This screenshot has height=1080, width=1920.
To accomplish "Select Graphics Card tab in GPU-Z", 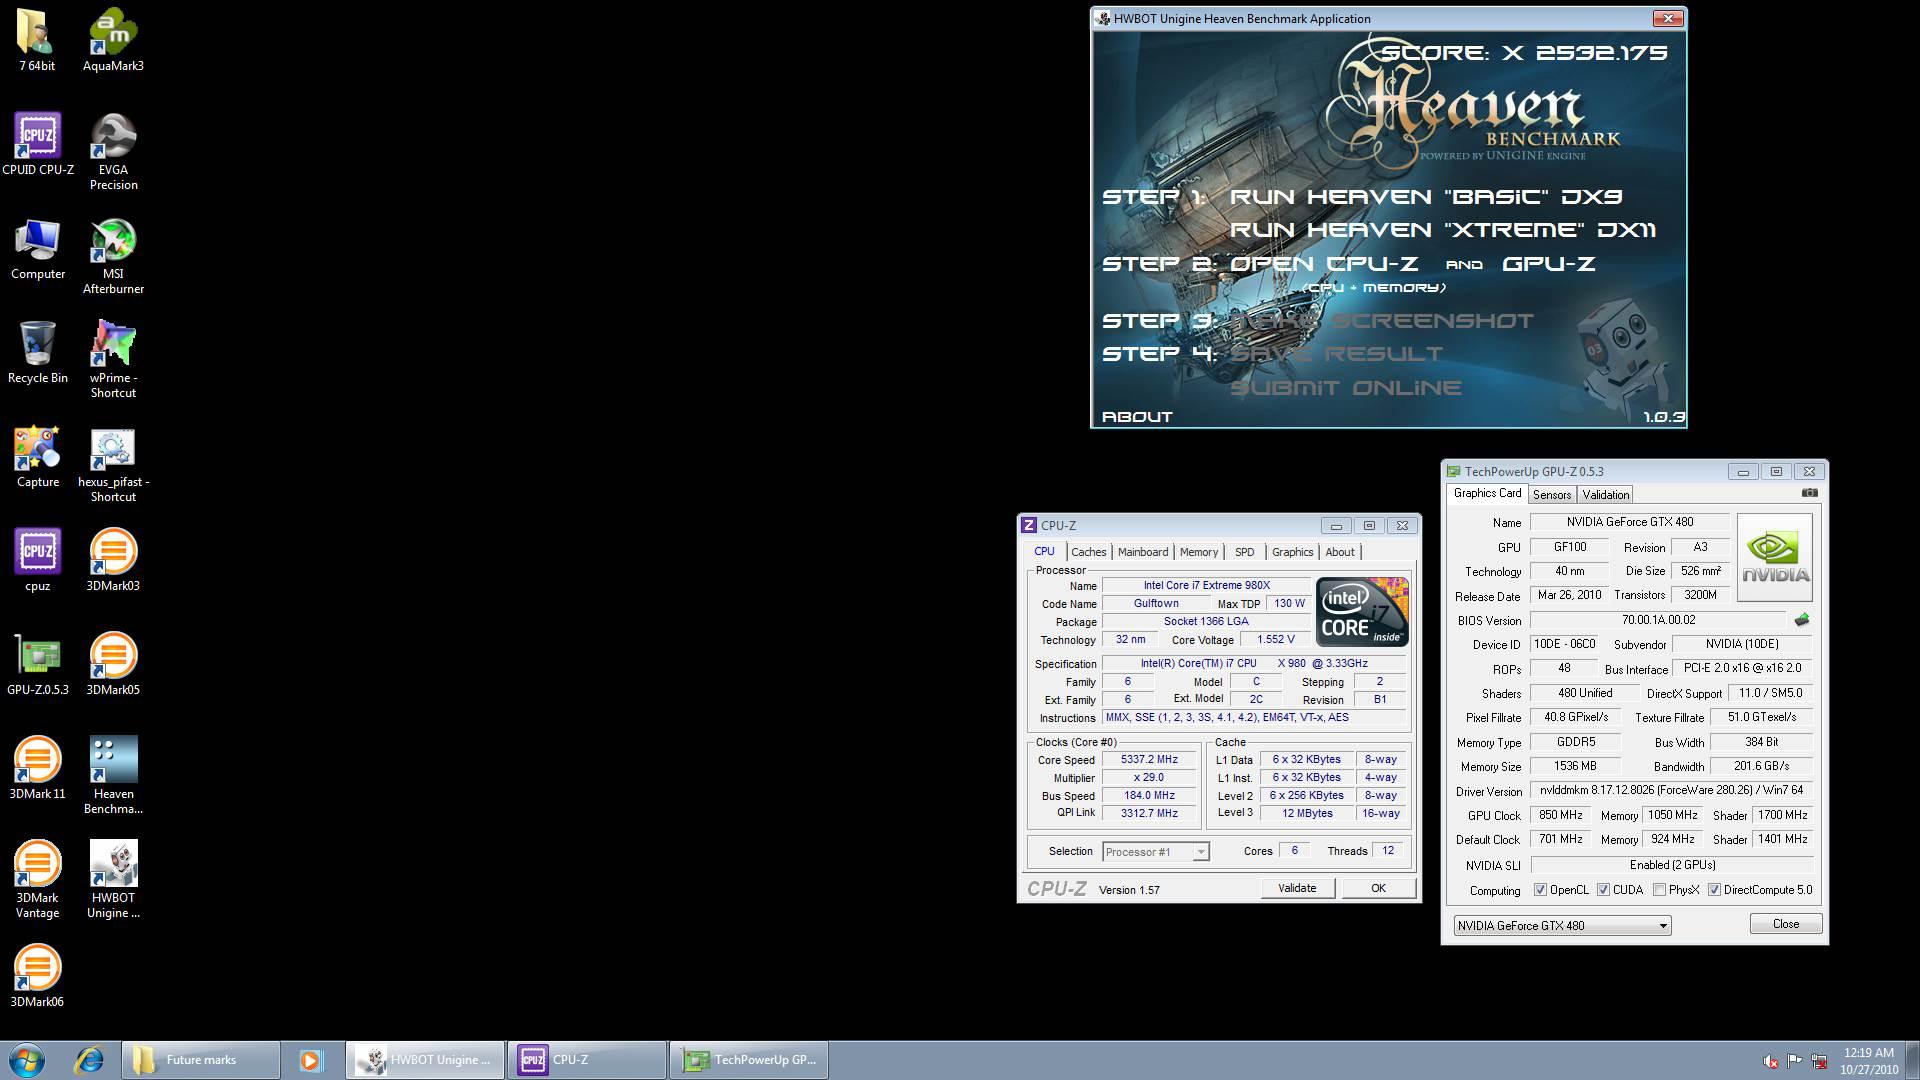I will tap(1487, 493).
